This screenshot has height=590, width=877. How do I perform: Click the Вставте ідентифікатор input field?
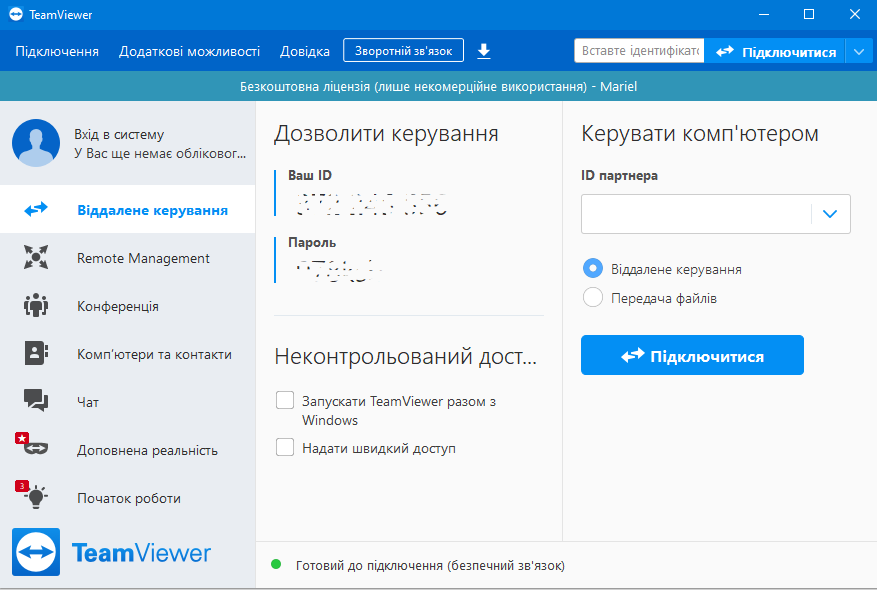[x=638, y=50]
